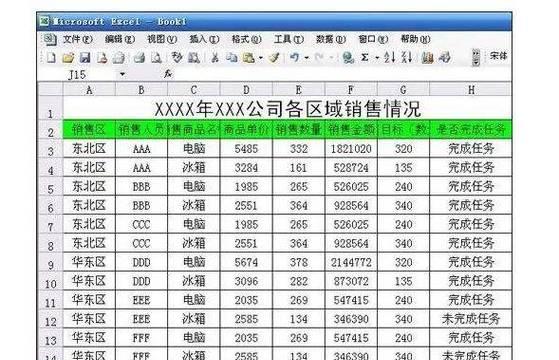Select the 东北区 cell in row 3
The height and width of the screenshot is (360, 559).
tap(89, 149)
